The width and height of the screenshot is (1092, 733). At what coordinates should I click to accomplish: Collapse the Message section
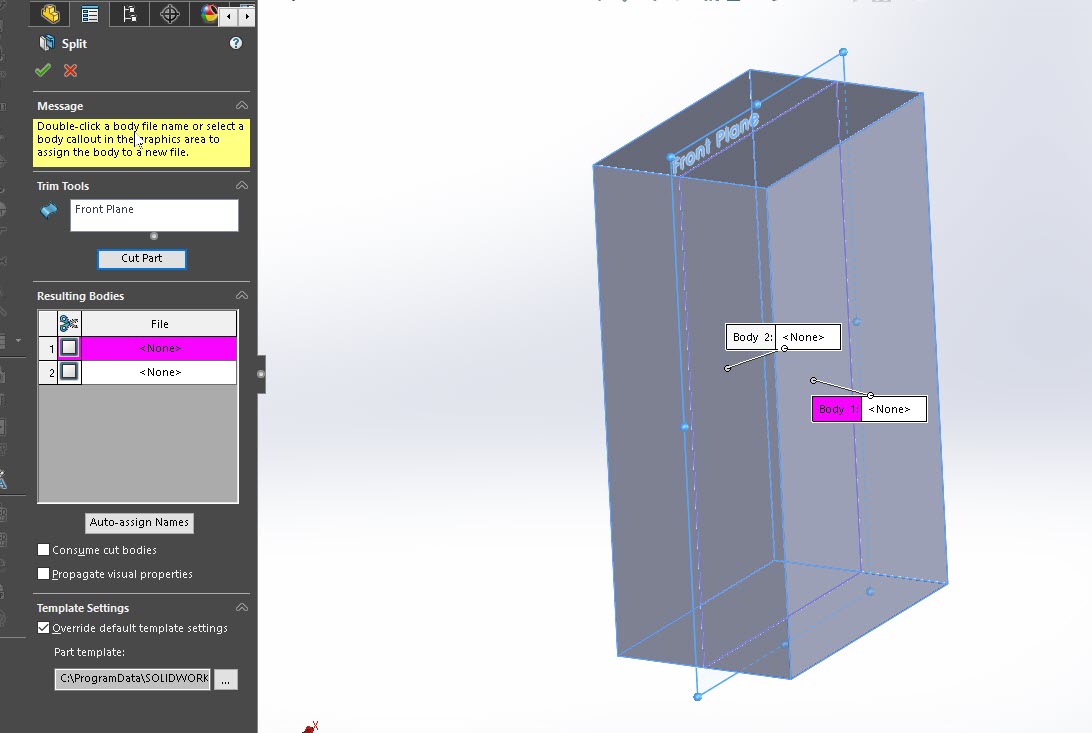click(x=242, y=106)
